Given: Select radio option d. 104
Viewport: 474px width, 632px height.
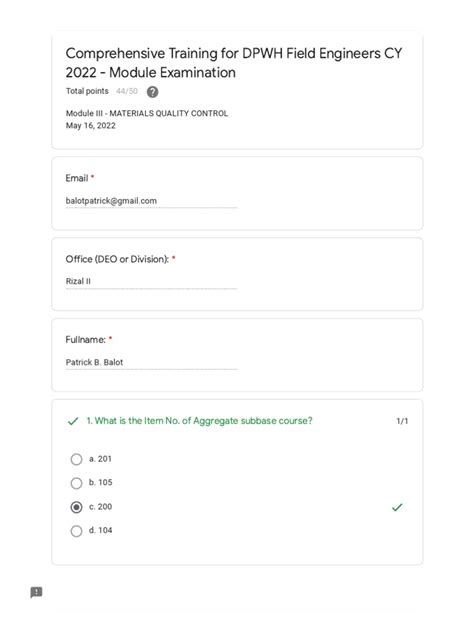Looking at the screenshot, I should tap(76, 531).
